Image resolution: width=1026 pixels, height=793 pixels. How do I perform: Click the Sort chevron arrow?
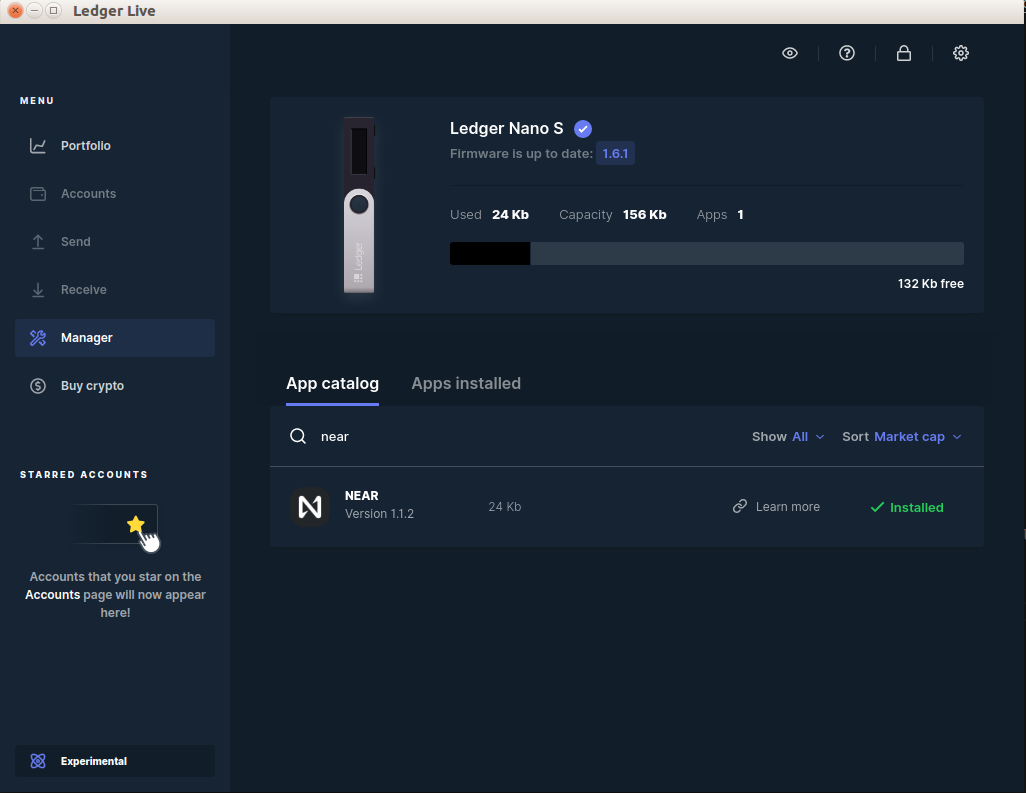[957, 437]
